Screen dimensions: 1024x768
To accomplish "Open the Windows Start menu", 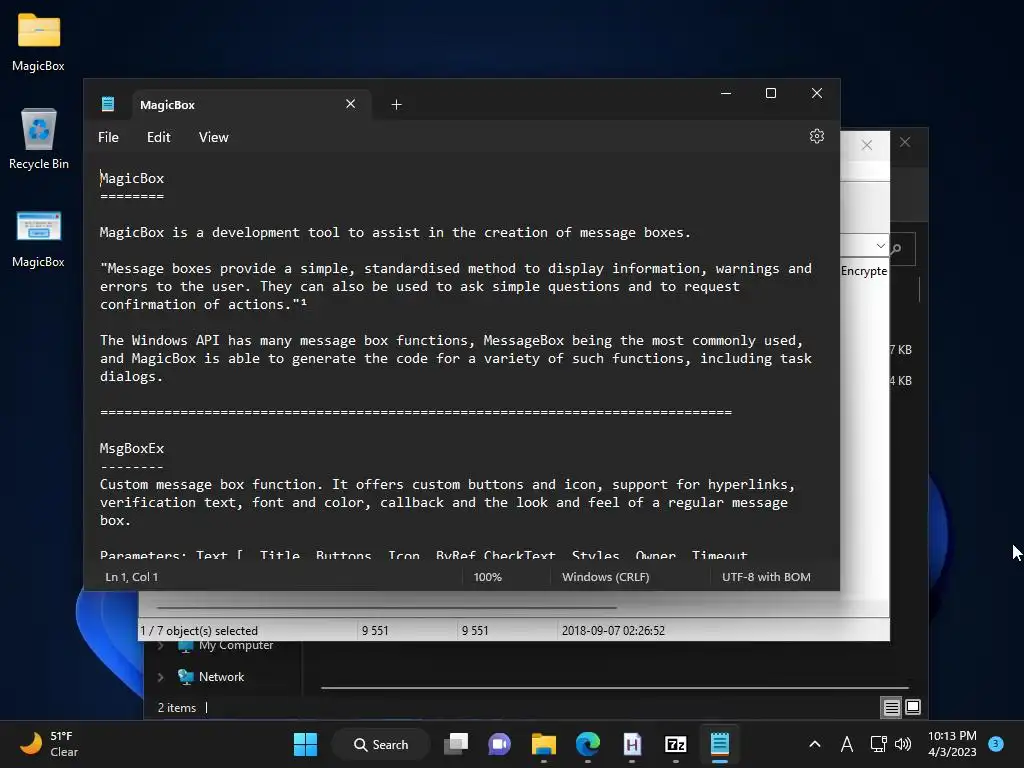I will 305,744.
